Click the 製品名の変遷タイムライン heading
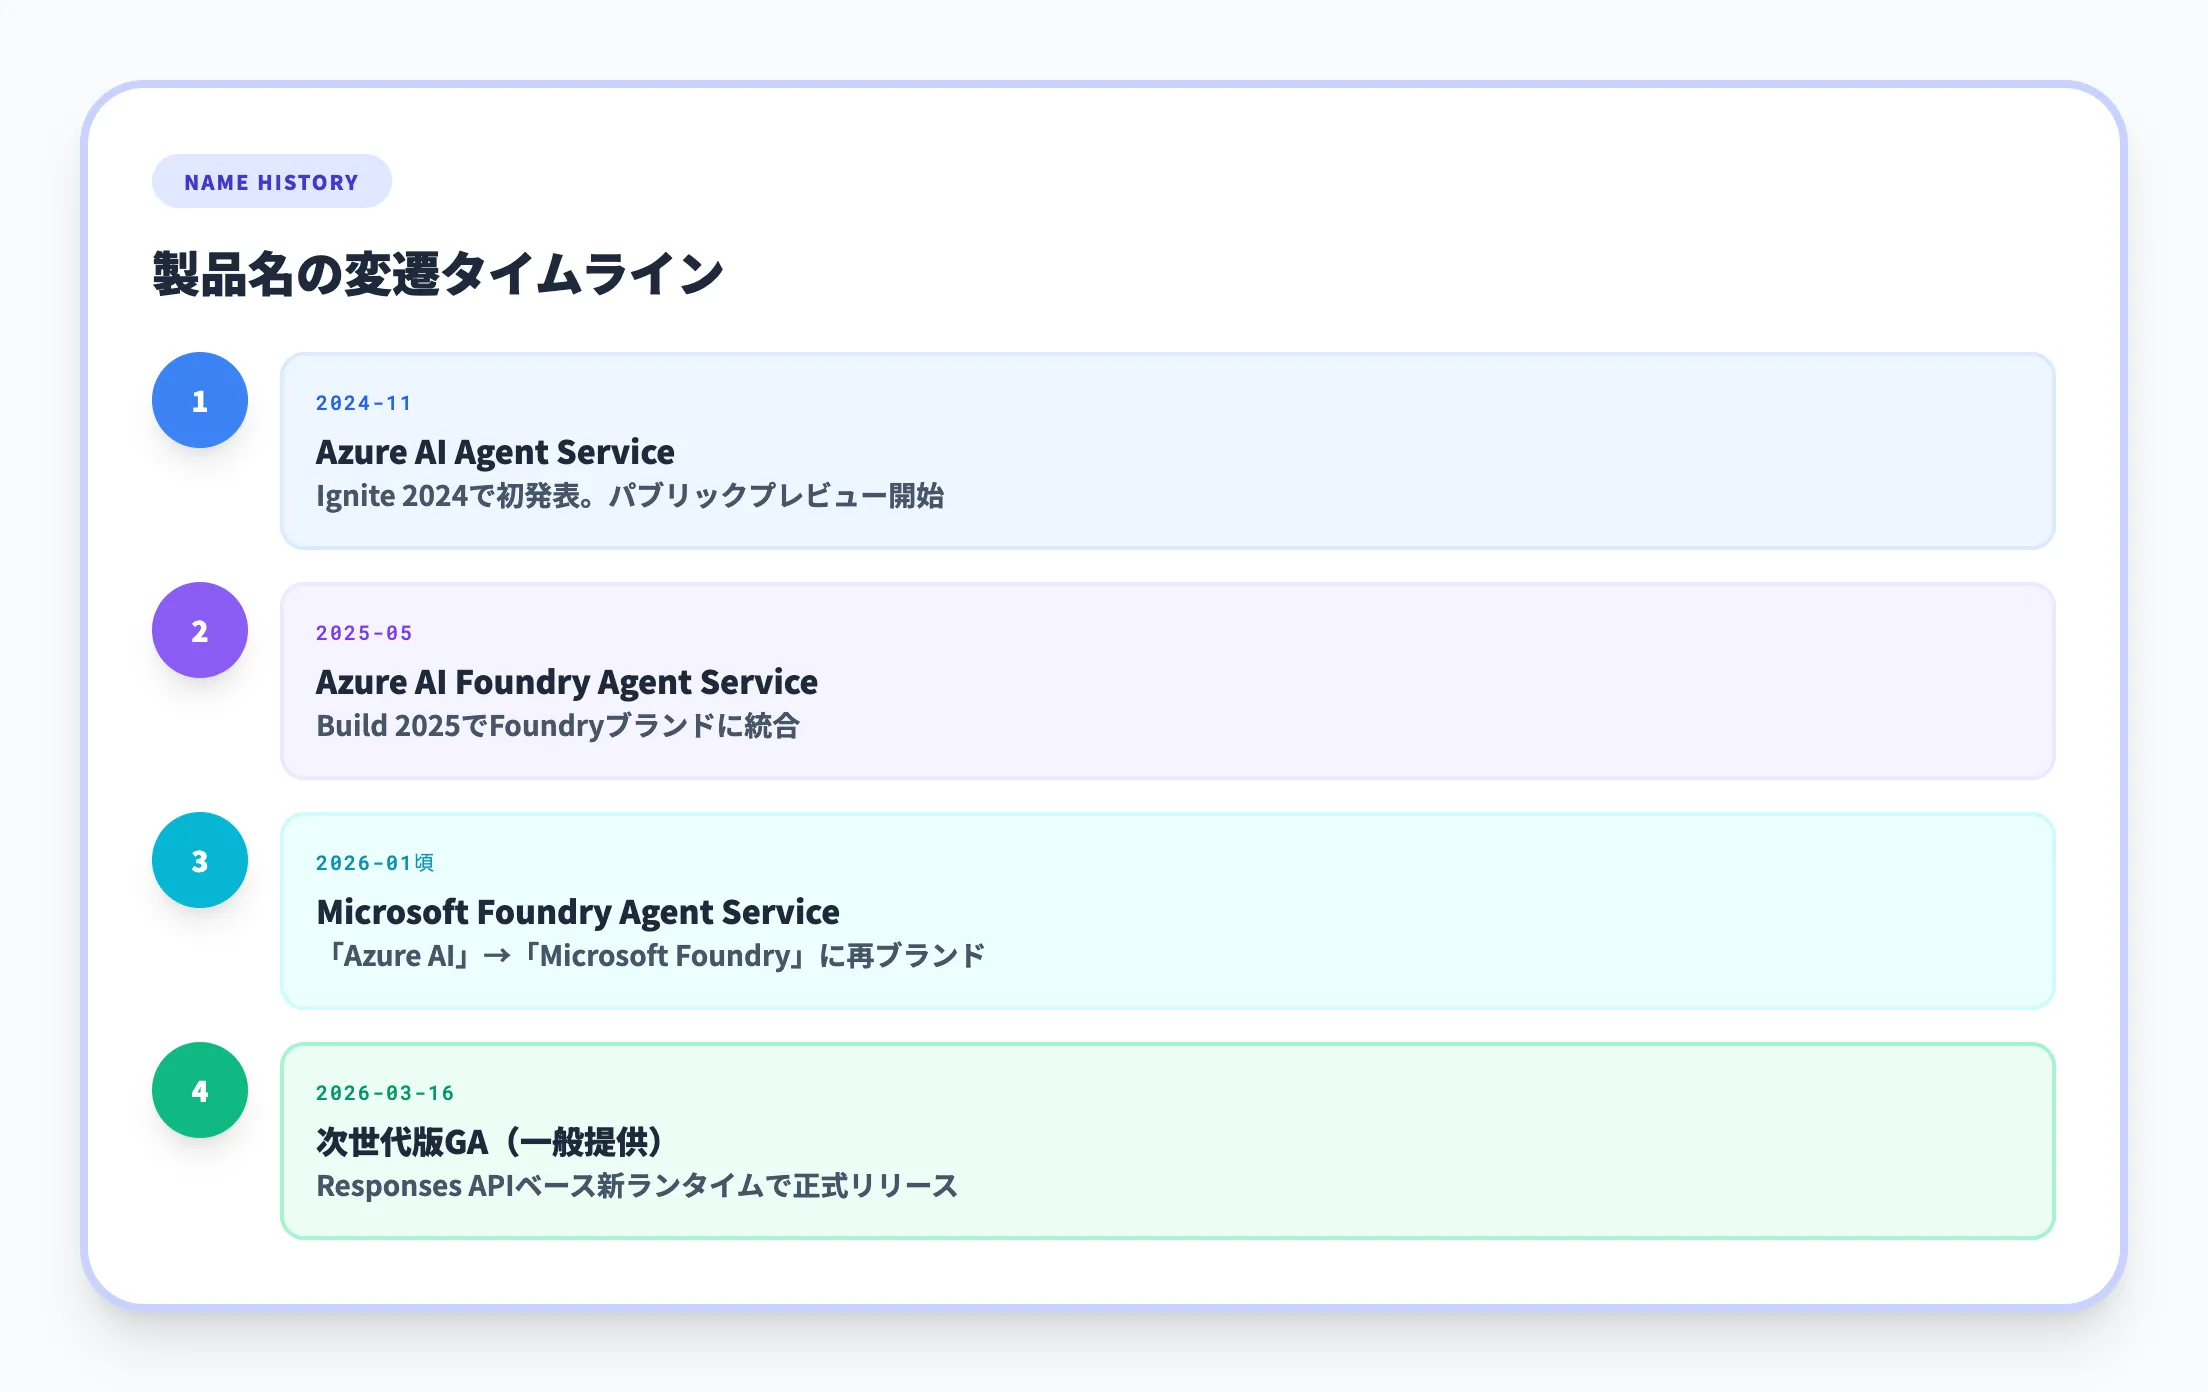This screenshot has width=2208, height=1392. tap(437, 274)
